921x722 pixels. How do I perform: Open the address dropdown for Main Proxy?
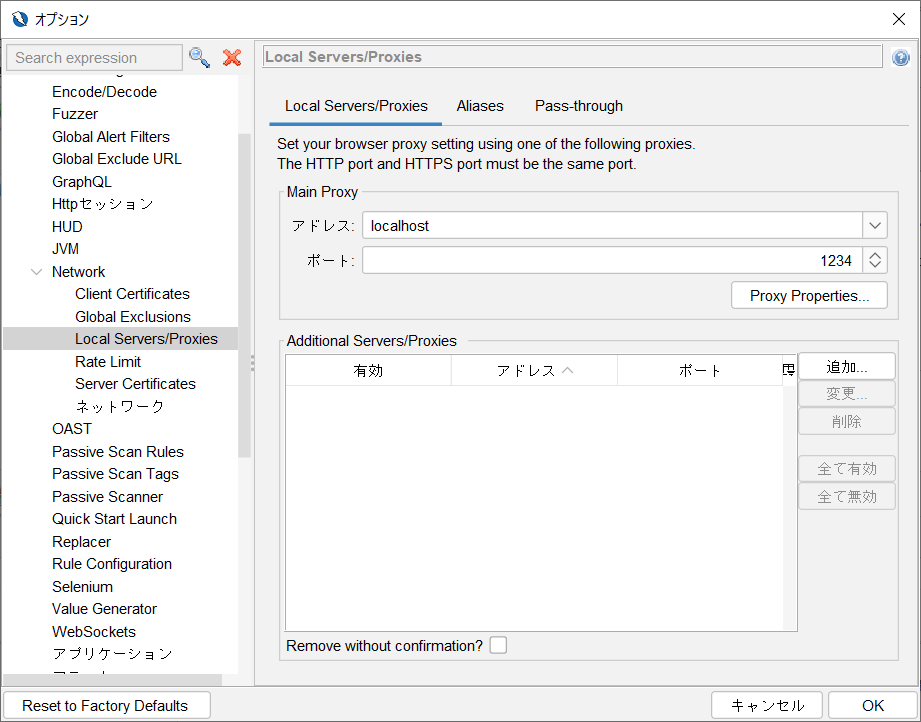pyautogui.click(x=875, y=226)
